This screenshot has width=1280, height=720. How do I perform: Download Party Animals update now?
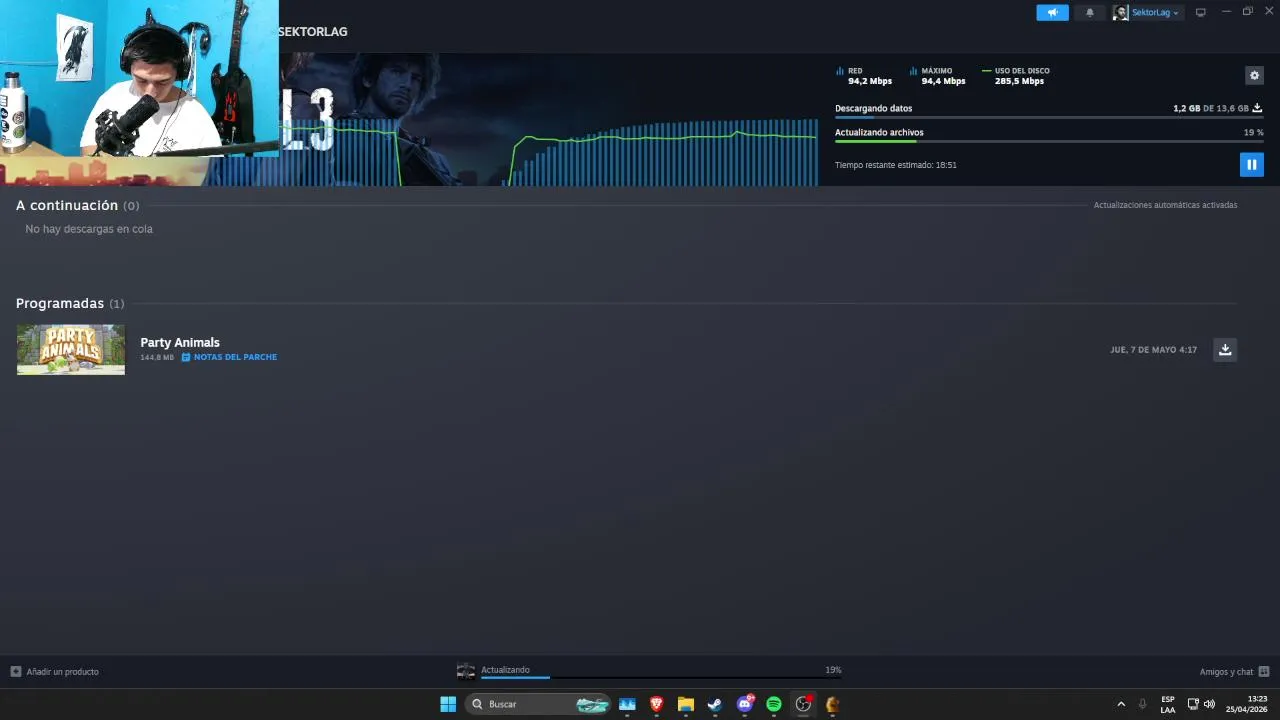(1225, 349)
